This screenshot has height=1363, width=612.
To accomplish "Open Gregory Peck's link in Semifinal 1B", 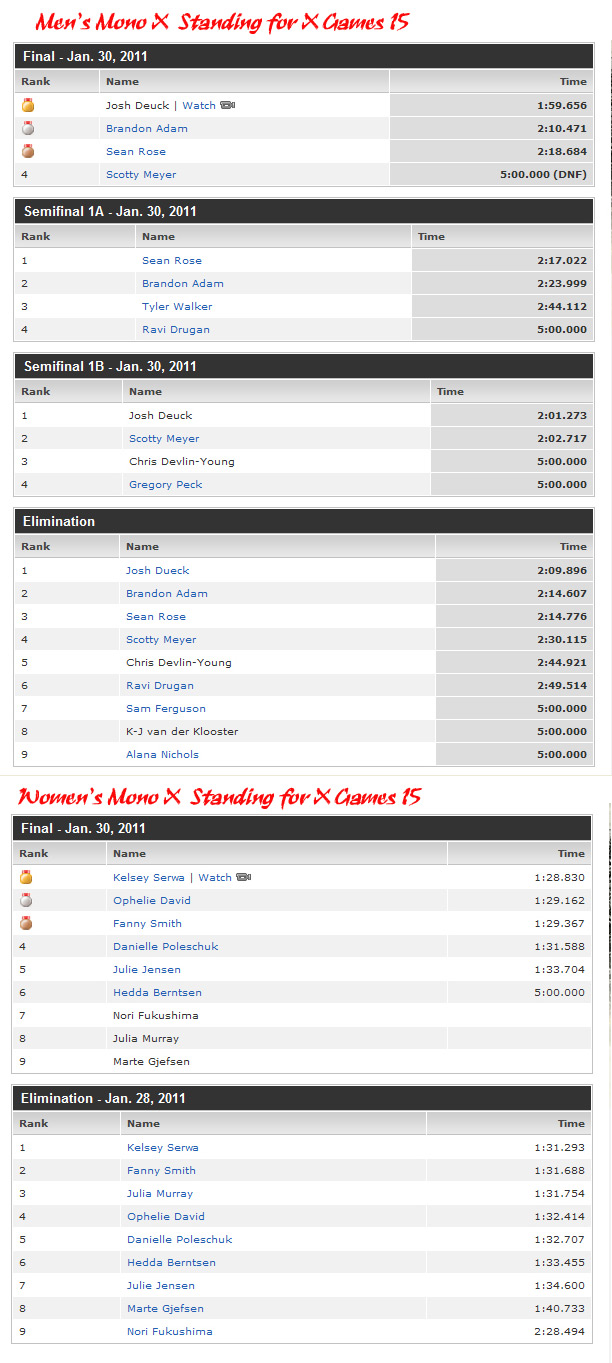I will pos(165,484).
